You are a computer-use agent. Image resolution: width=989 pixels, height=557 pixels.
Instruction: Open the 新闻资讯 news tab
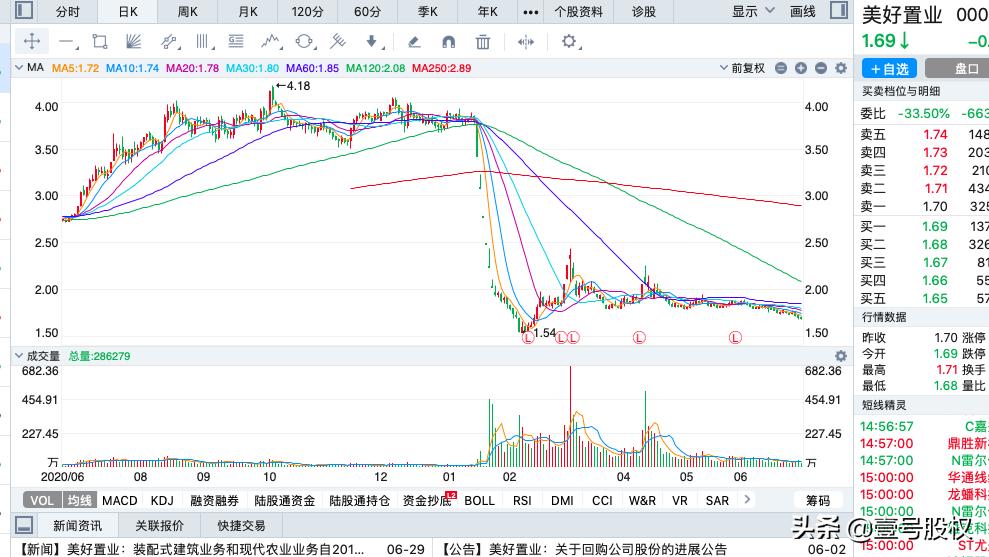click(x=76, y=525)
